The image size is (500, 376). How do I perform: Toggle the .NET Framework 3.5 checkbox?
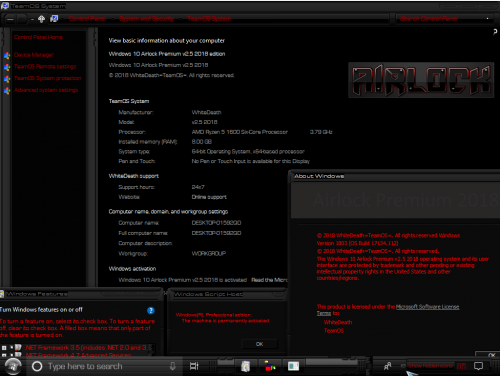[12, 347]
